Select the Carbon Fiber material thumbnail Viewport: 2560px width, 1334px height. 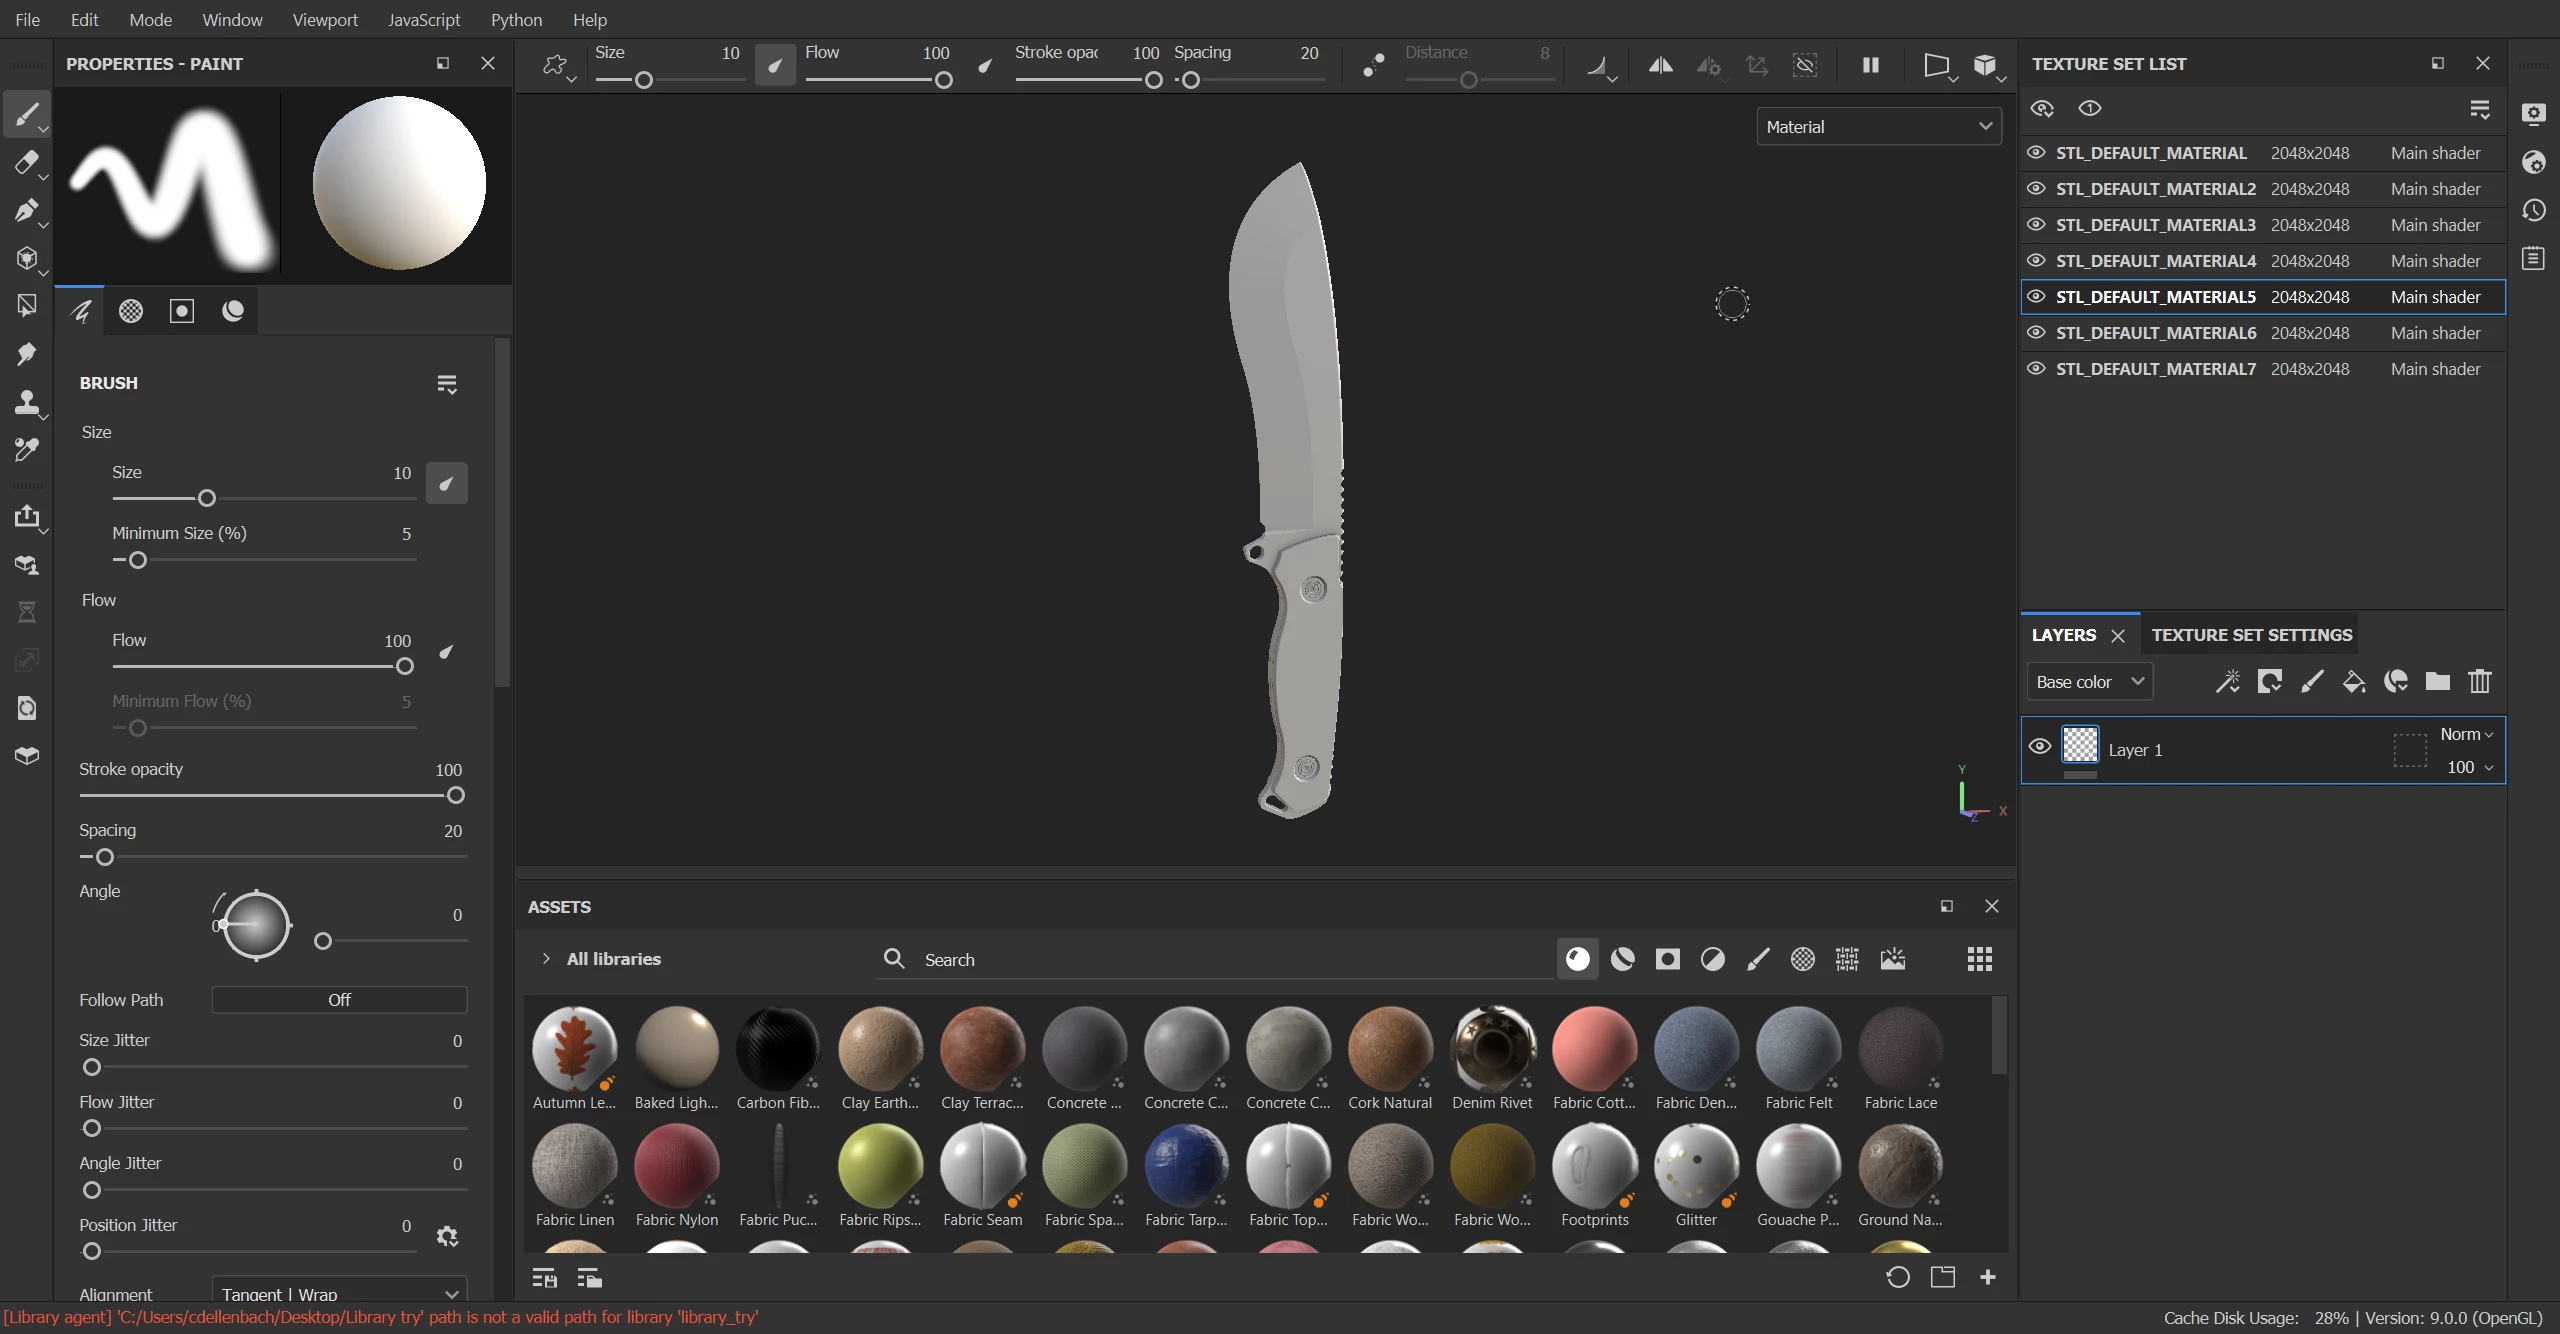pyautogui.click(x=778, y=1050)
